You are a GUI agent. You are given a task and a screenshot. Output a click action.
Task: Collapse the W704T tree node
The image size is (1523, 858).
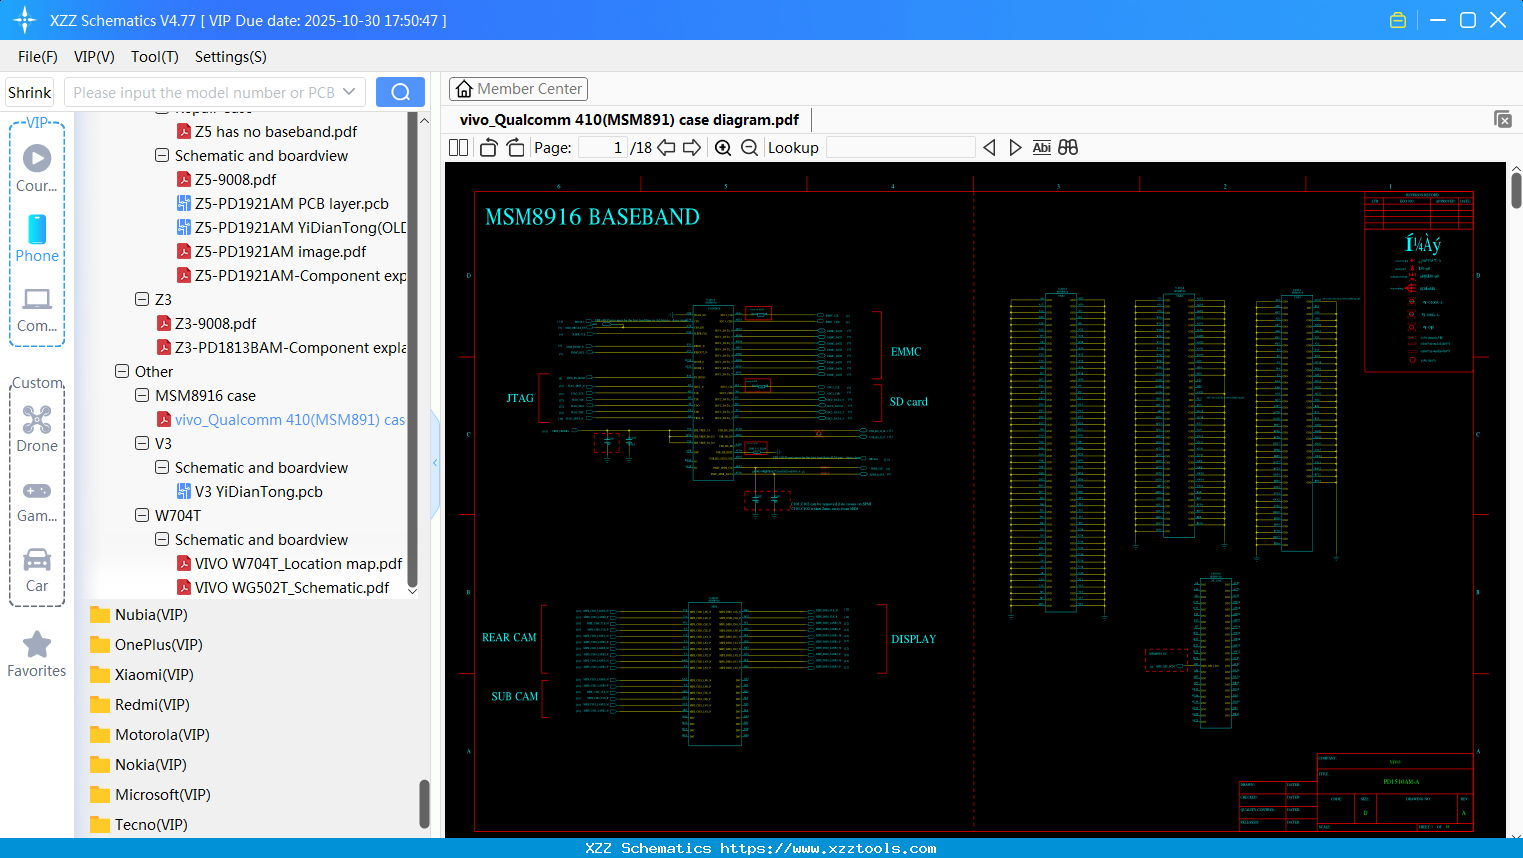[142, 515]
